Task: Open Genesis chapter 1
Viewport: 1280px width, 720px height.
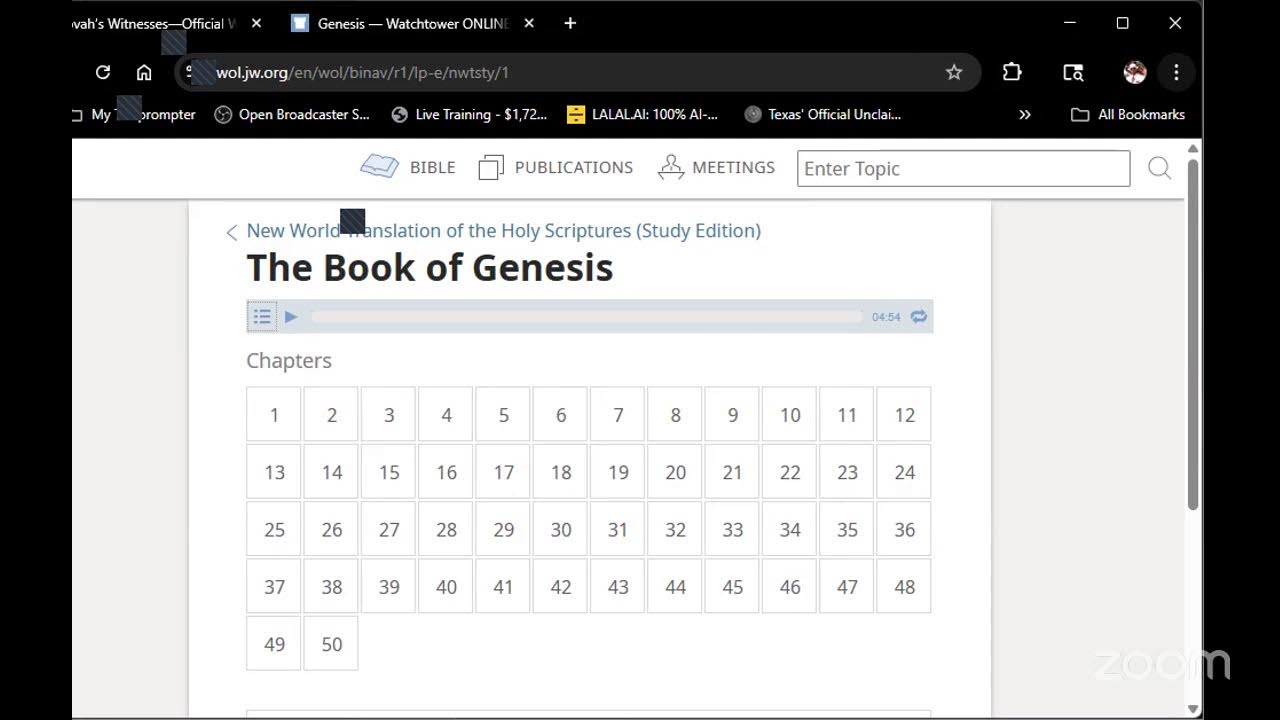Action: pyautogui.click(x=274, y=415)
